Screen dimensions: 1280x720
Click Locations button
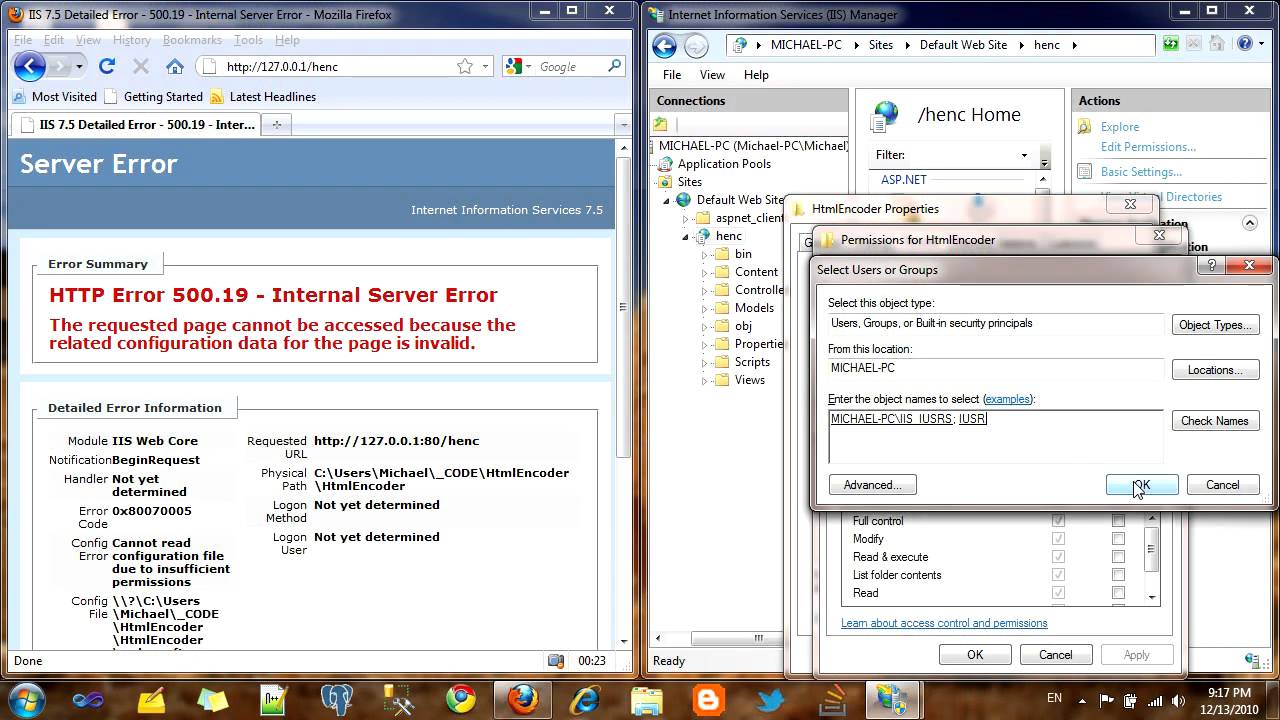[x=1215, y=370]
